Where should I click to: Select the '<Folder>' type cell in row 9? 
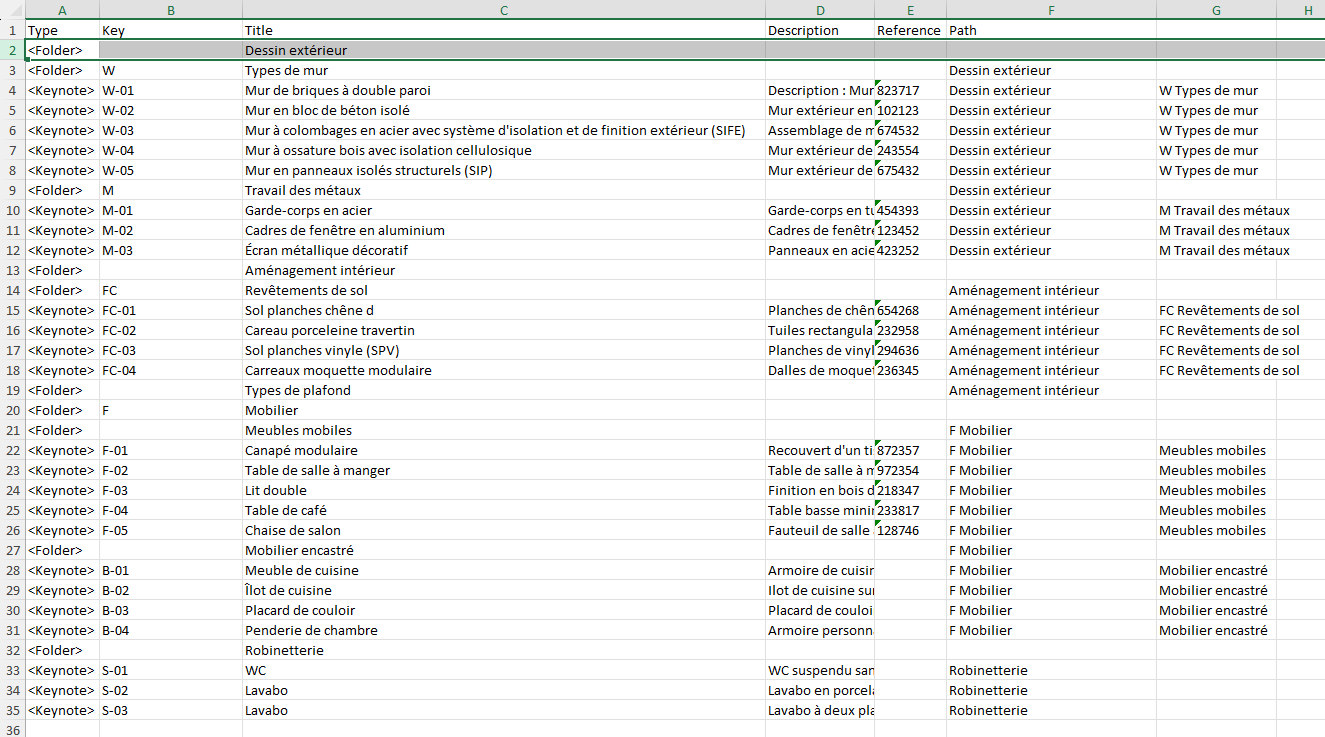point(62,190)
